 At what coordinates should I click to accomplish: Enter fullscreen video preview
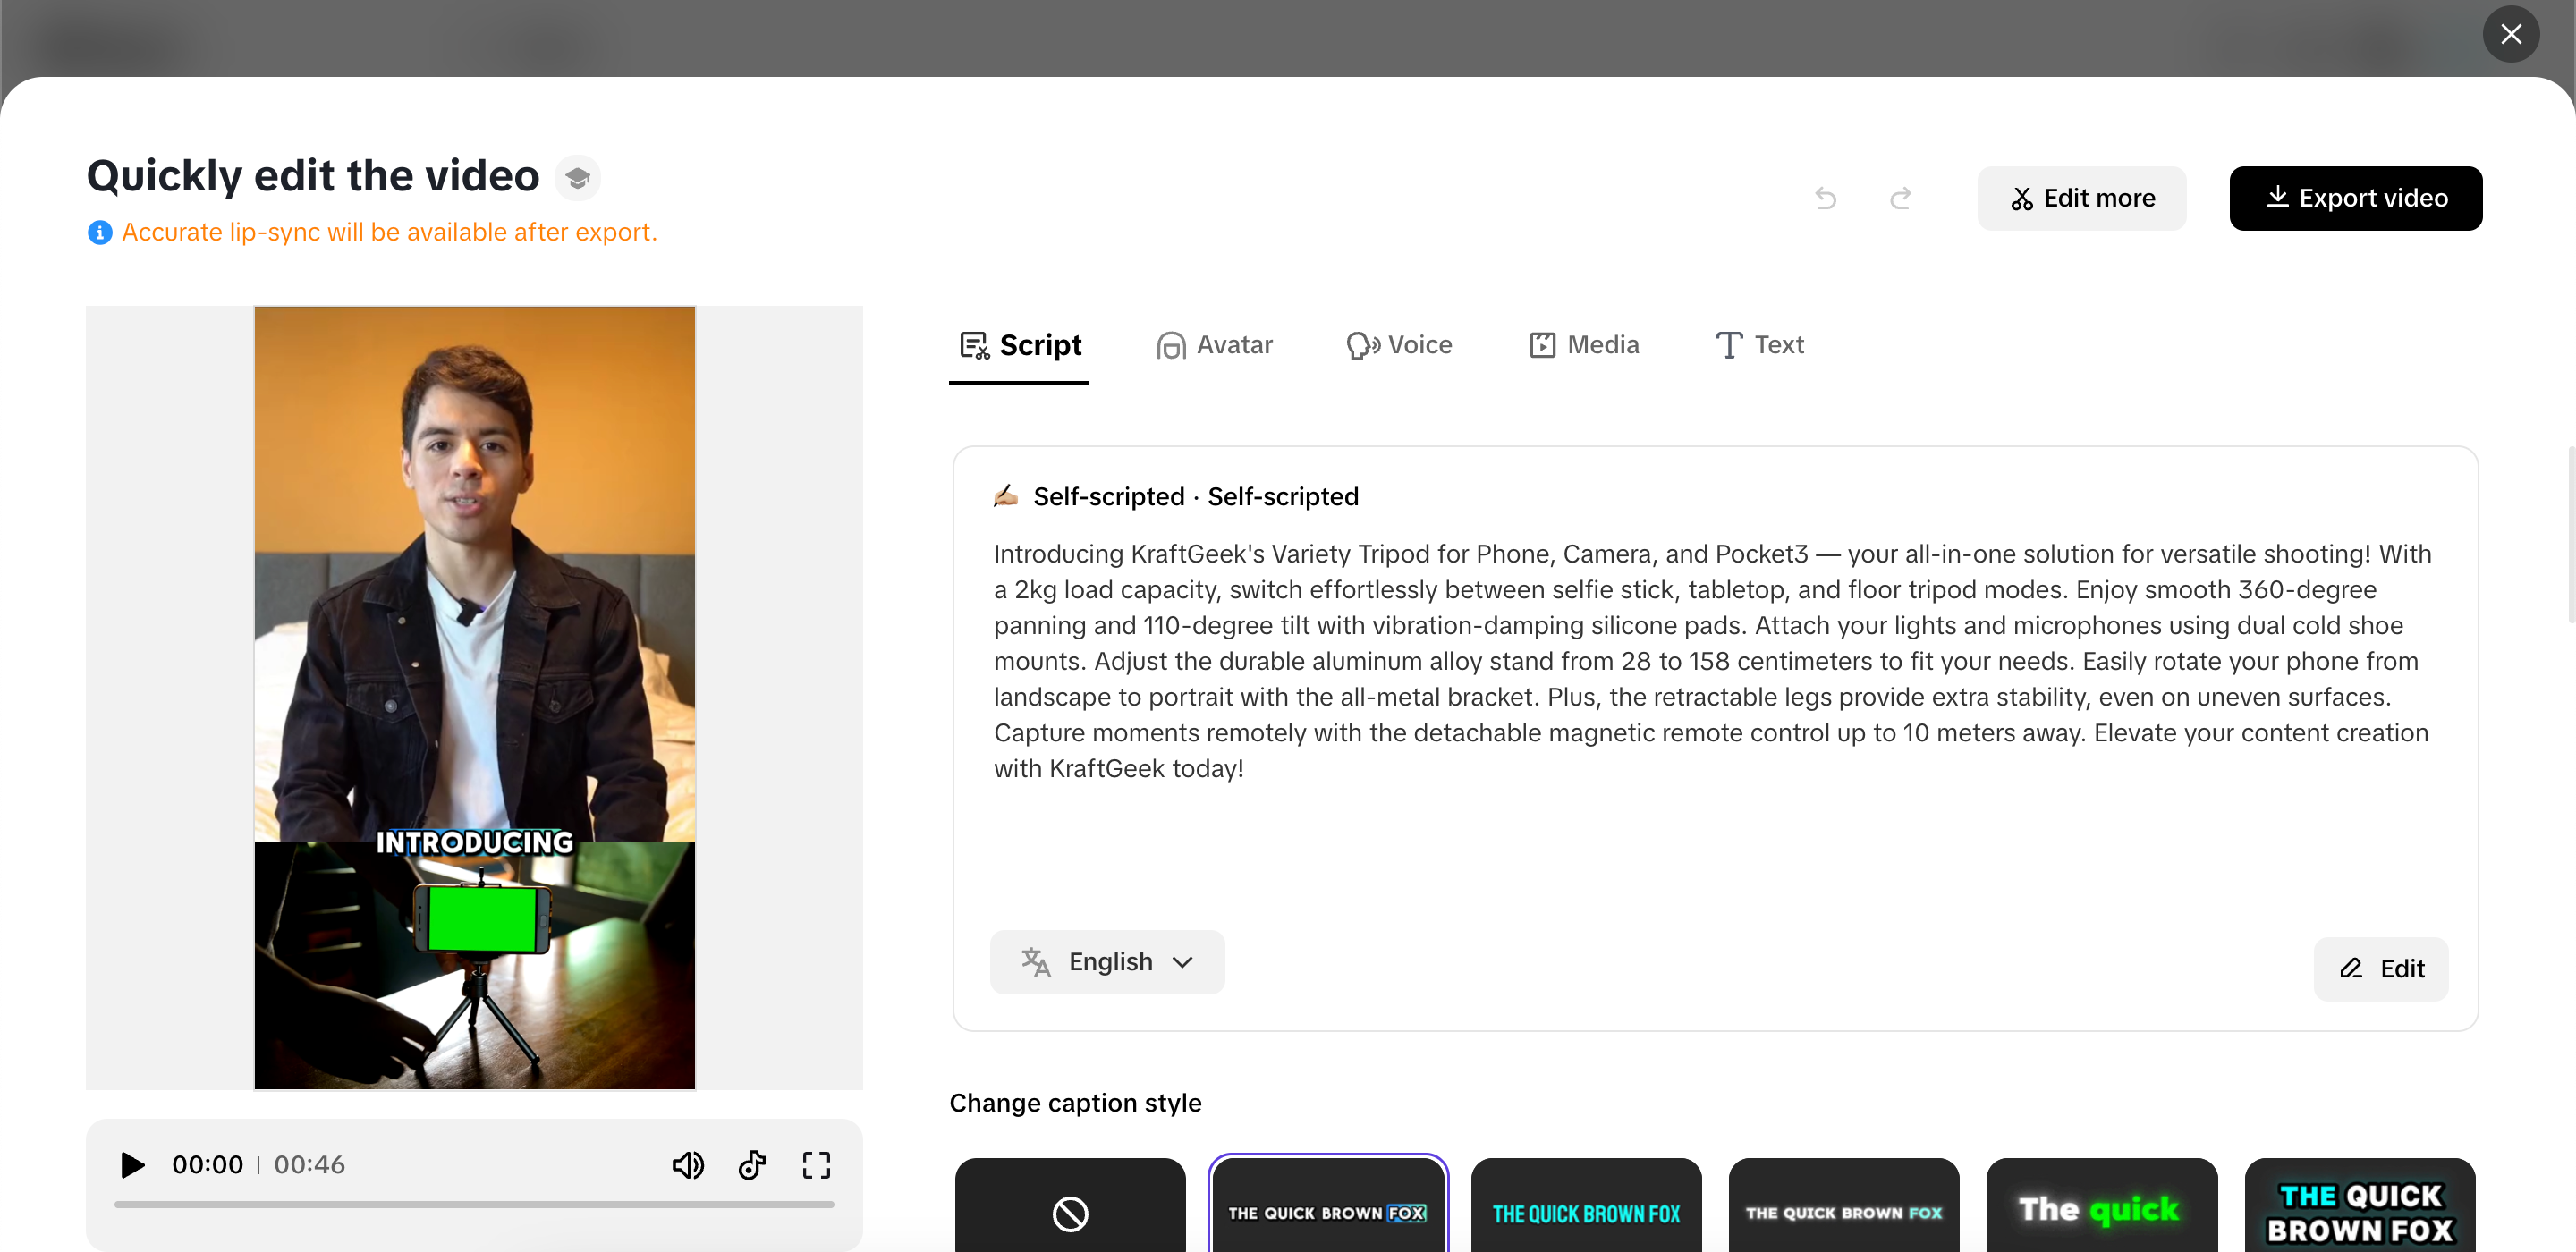tap(816, 1165)
